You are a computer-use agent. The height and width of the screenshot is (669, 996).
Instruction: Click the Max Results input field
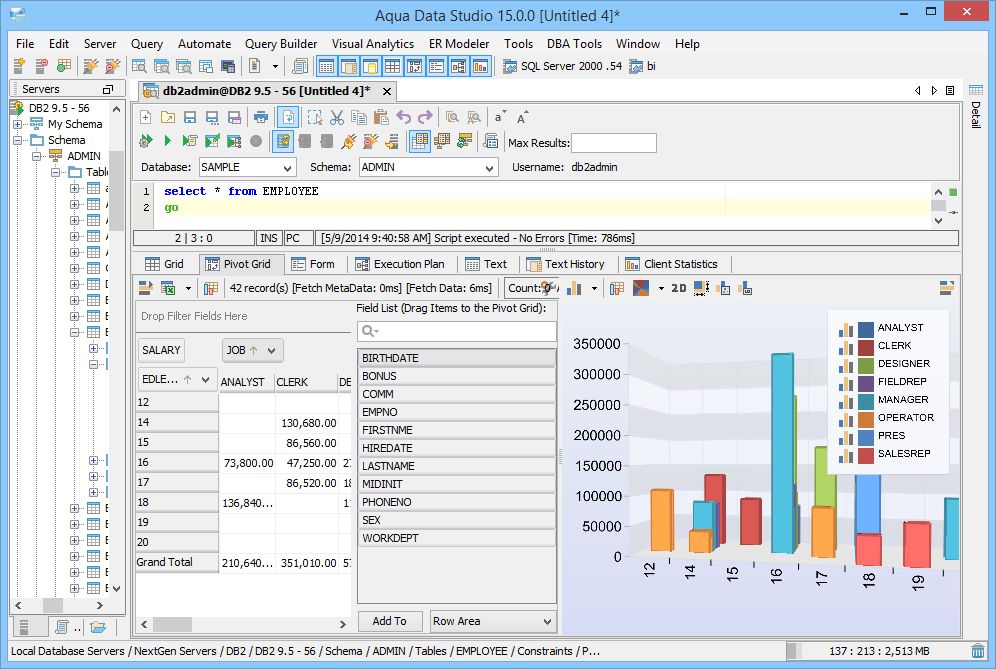(614, 143)
